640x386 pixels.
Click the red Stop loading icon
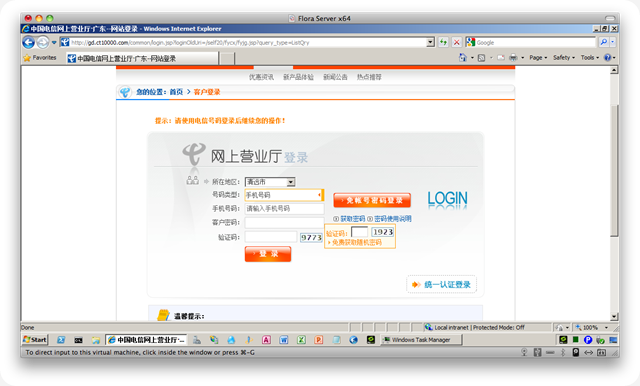click(x=457, y=42)
